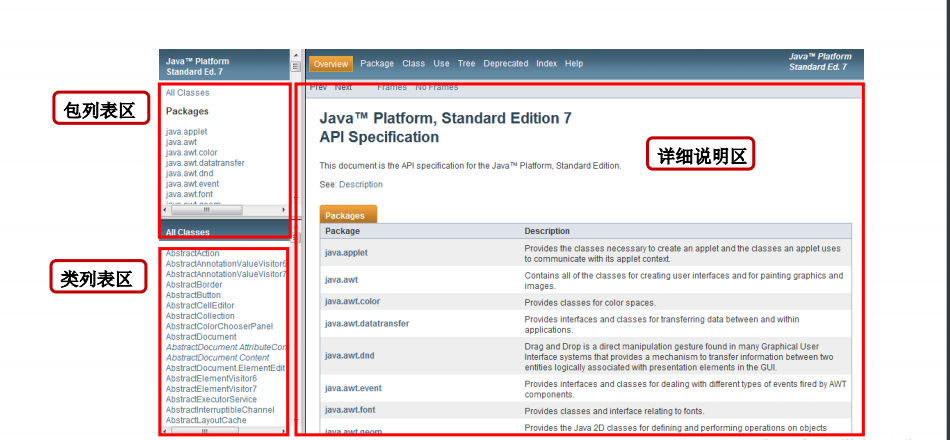Click right arrow of package list horizontal scrollbar
This screenshot has width=950, height=440.
point(283,210)
